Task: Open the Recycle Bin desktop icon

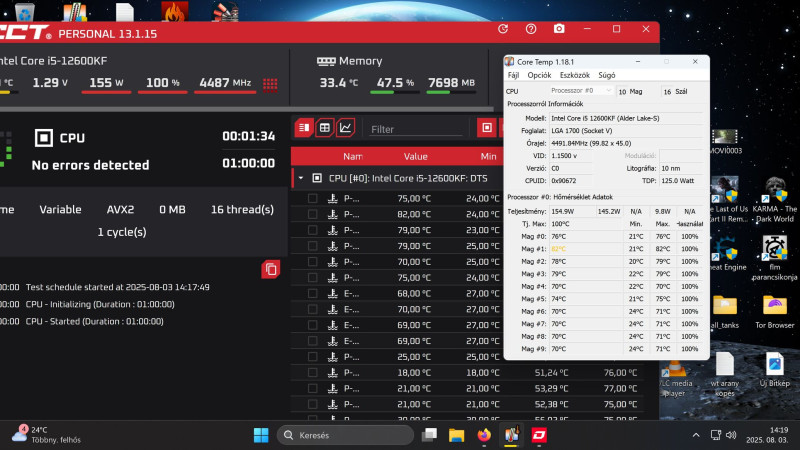Action: [24, 11]
